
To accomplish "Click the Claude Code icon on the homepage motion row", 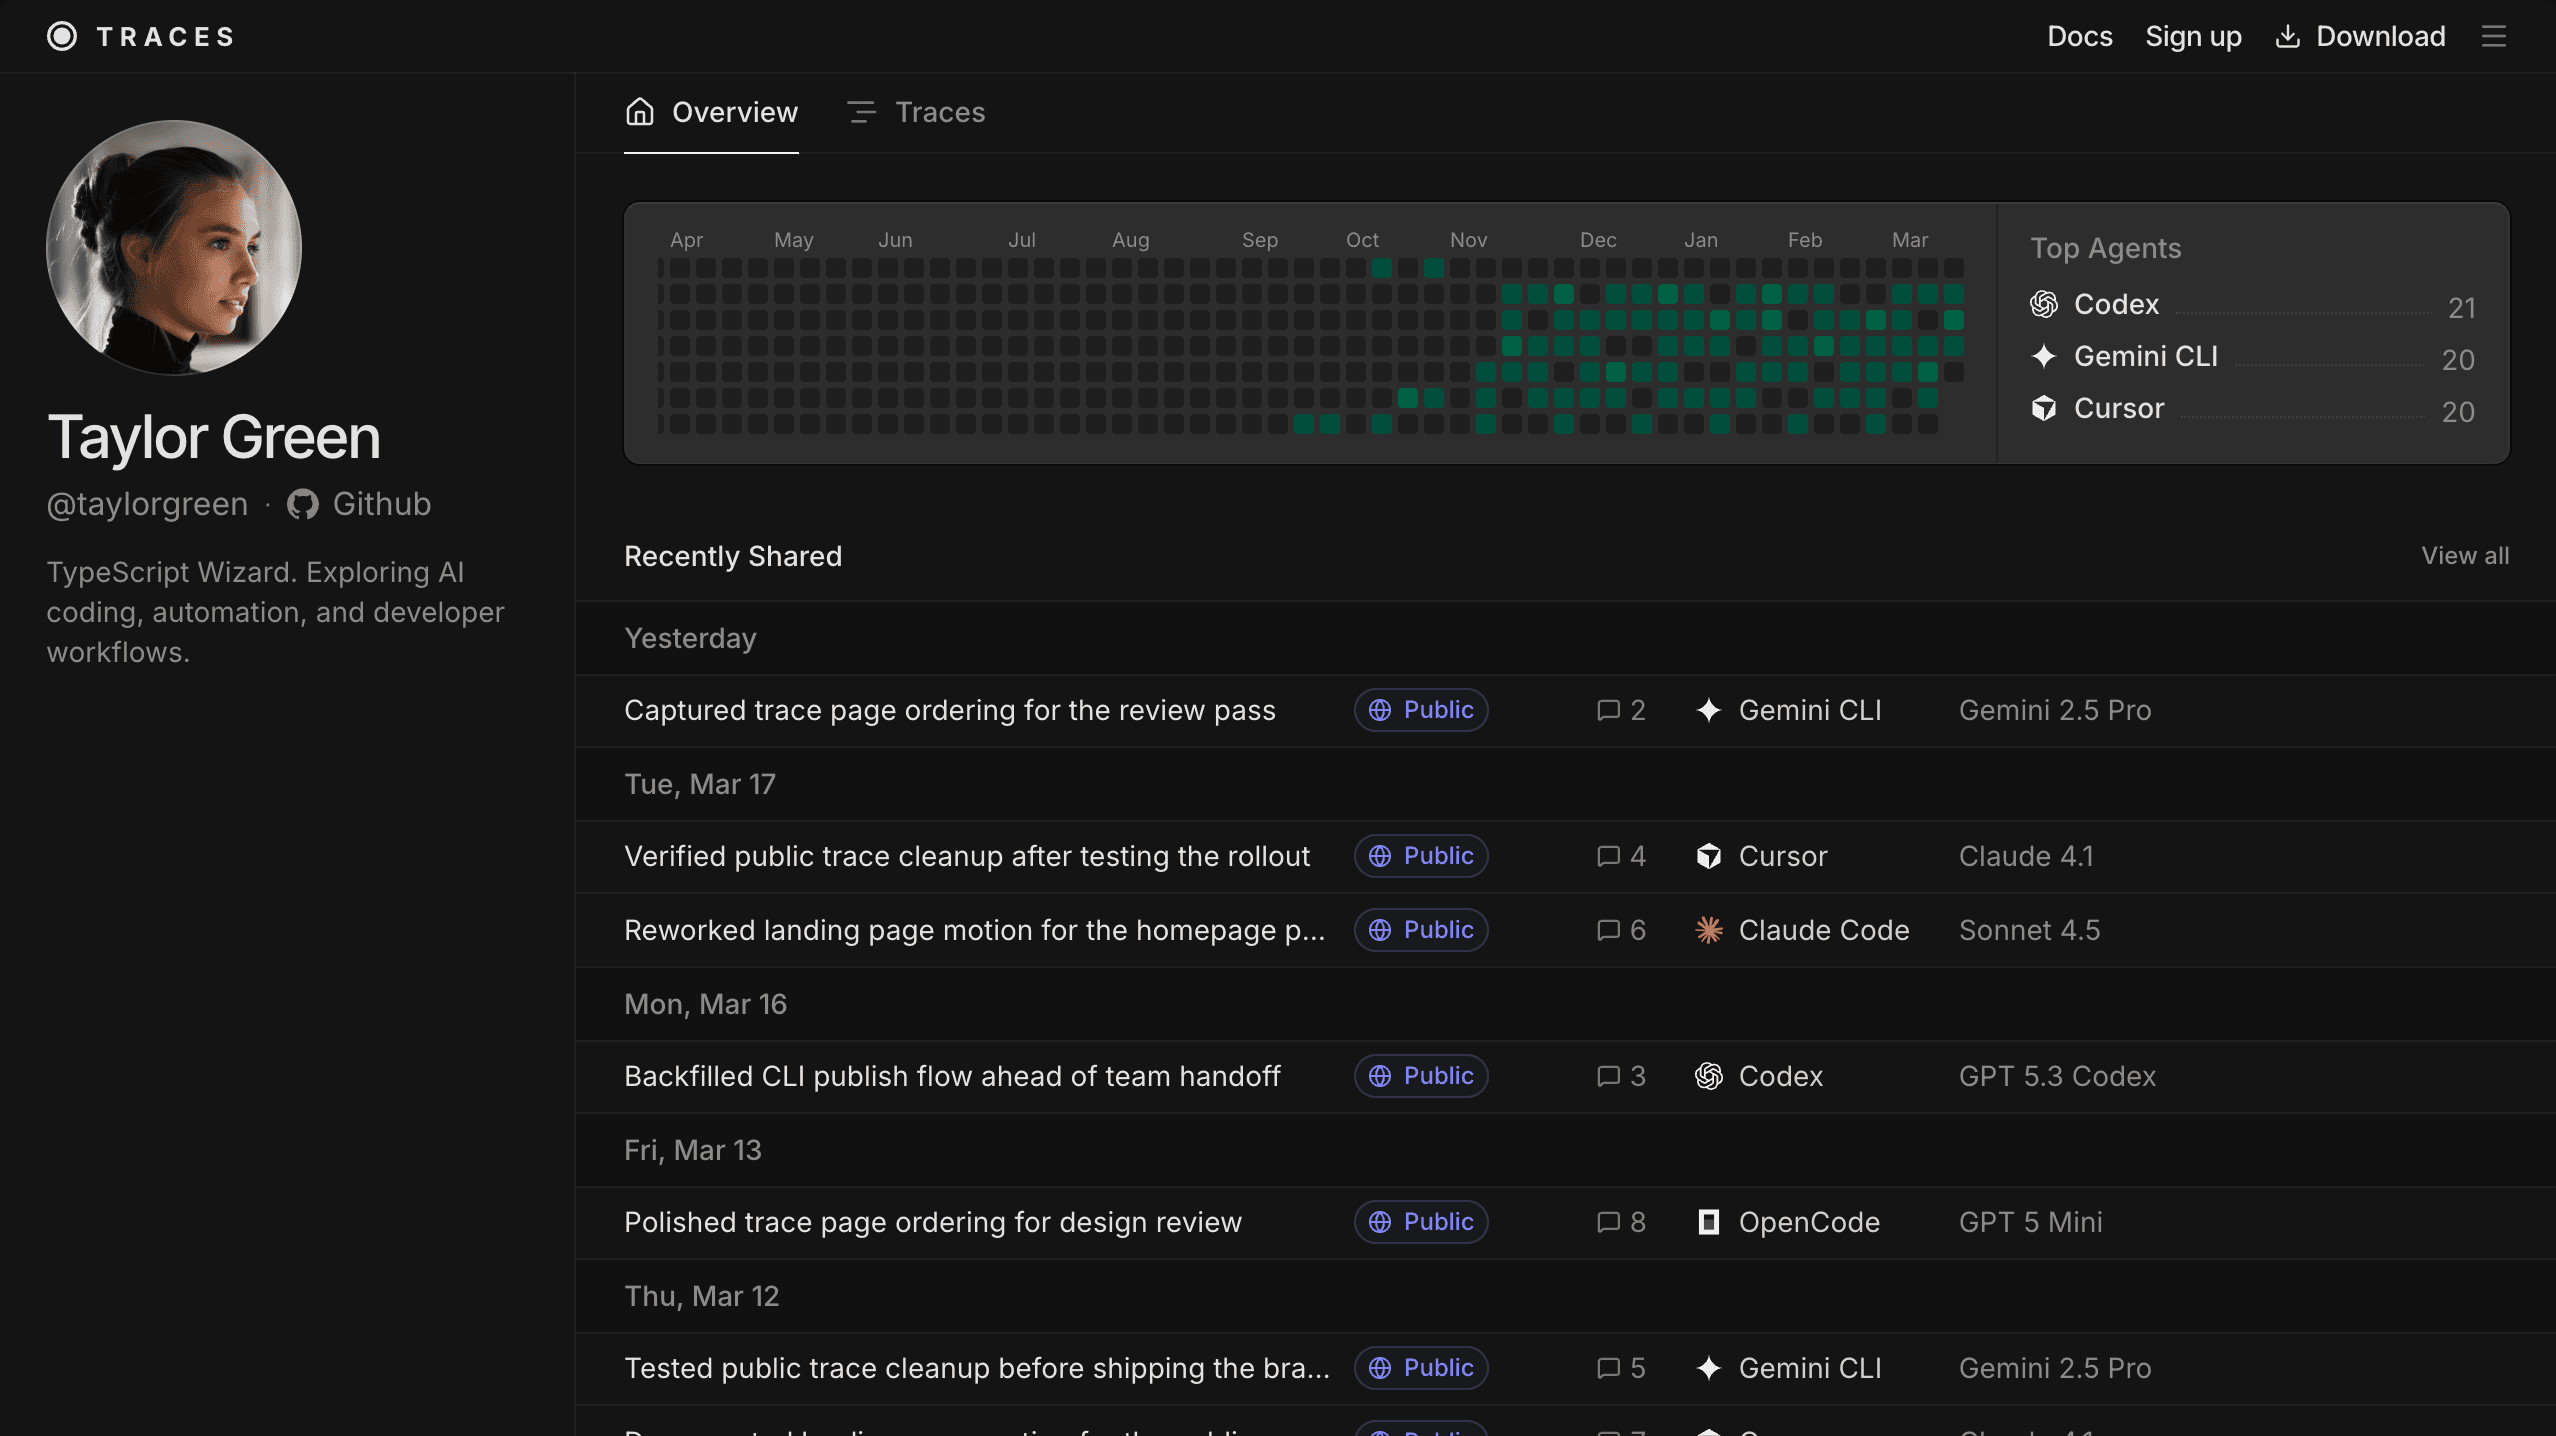I will 1710,930.
